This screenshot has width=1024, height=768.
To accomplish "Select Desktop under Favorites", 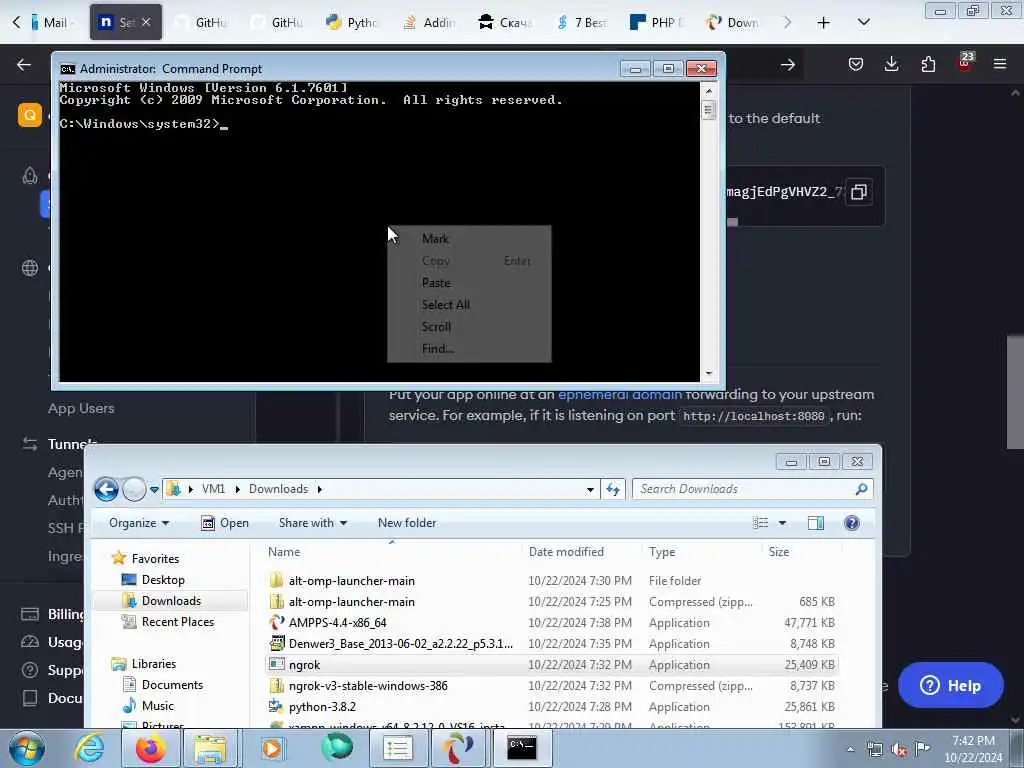I will point(163,580).
